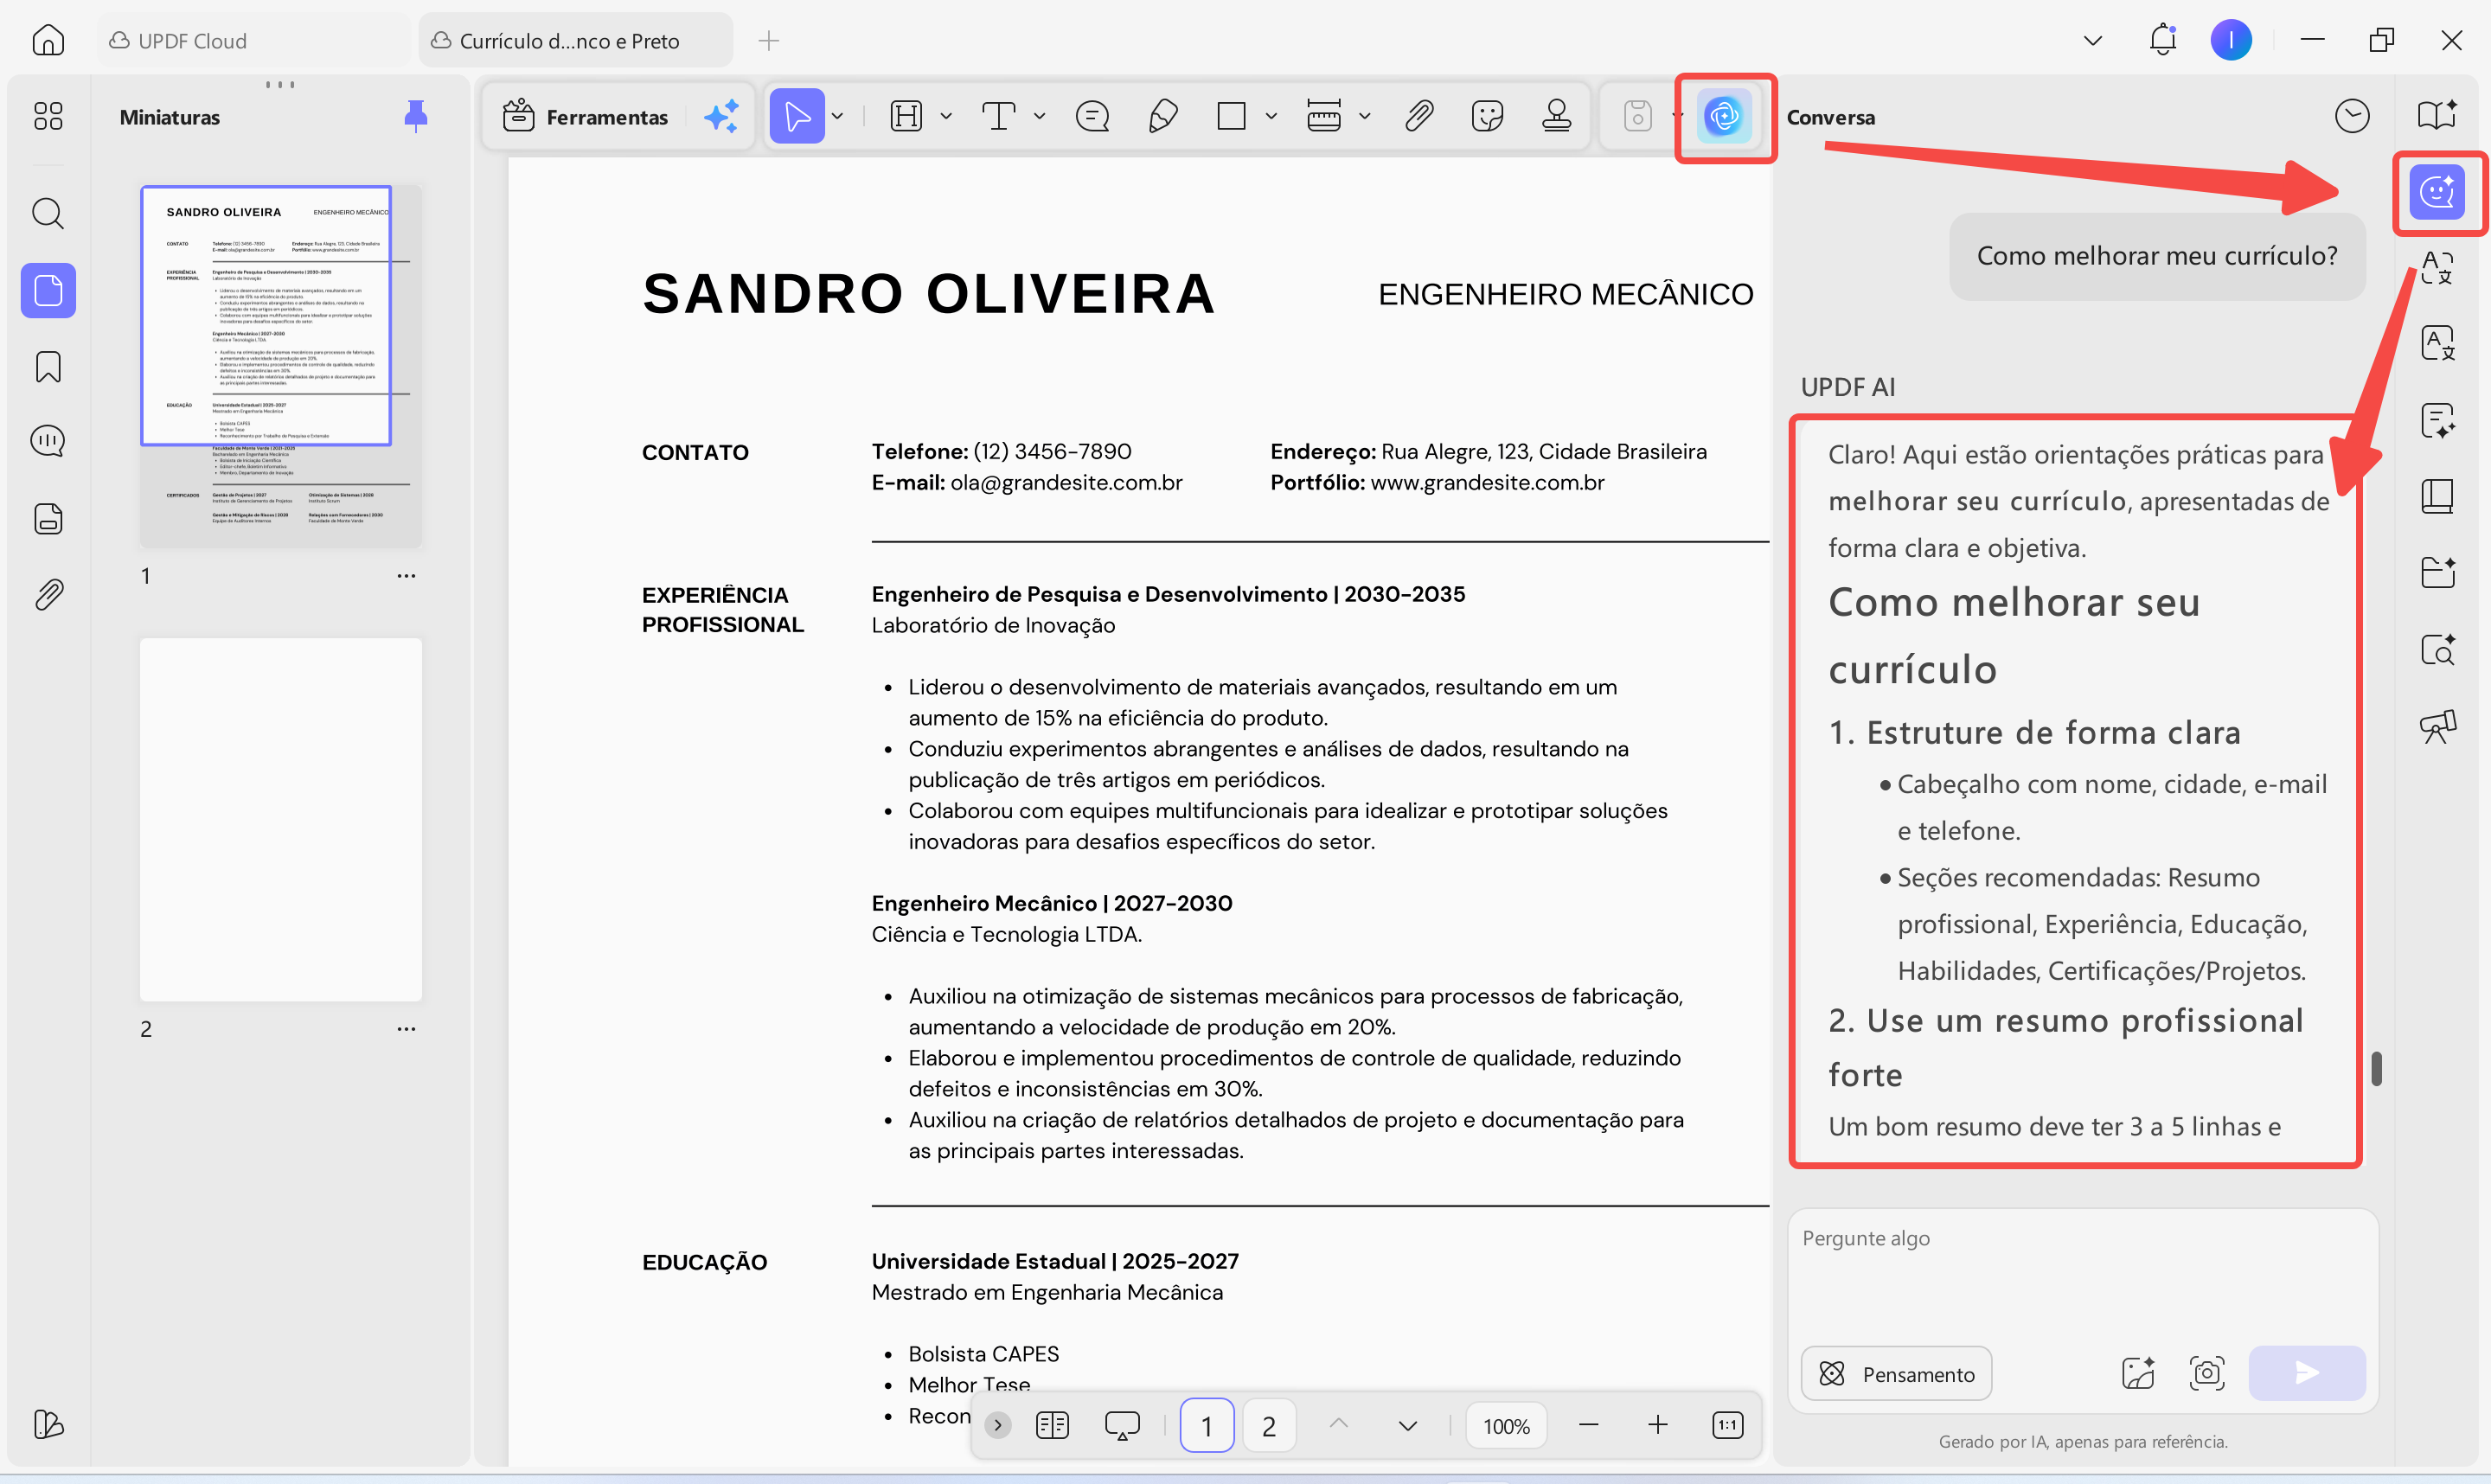Zoom out with minus button

1588,1425
